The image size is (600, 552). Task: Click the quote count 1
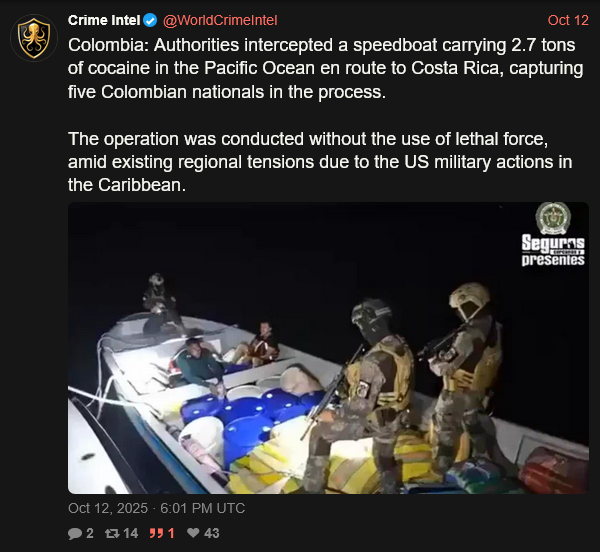click(x=171, y=533)
